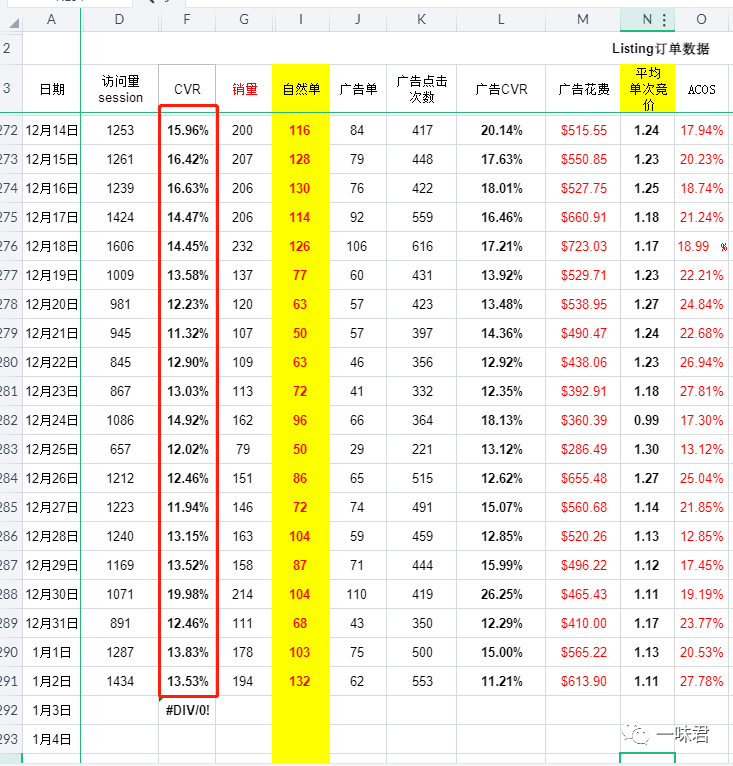The width and height of the screenshot is (733, 766).
Task: Select column A header
Action: coord(51,19)
